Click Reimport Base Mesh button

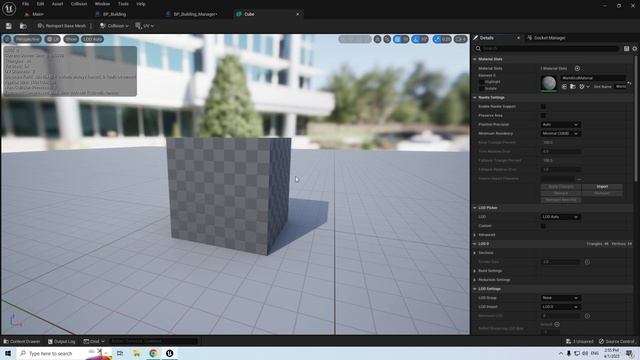62,26
